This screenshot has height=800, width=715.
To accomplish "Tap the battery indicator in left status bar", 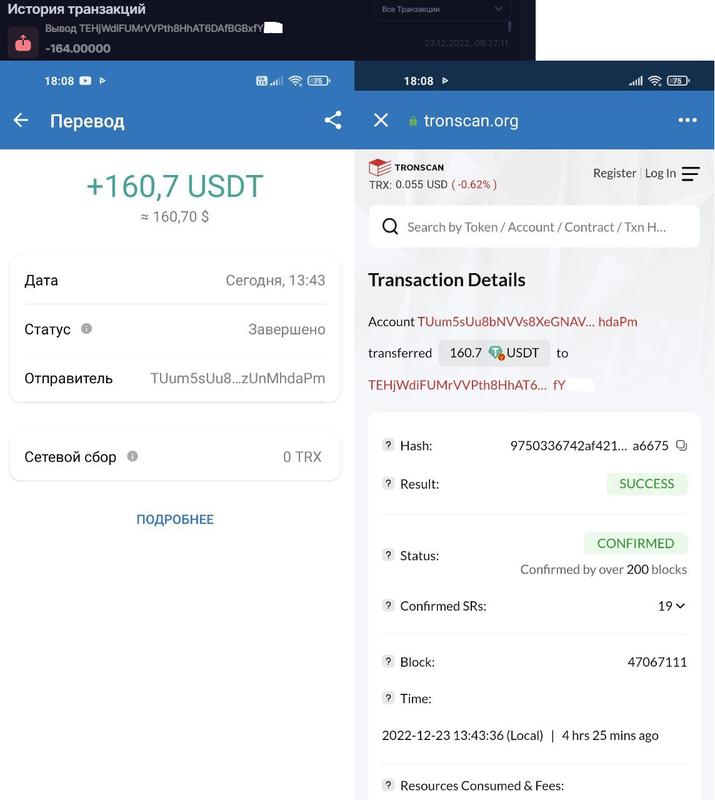I will coord(319,81).
